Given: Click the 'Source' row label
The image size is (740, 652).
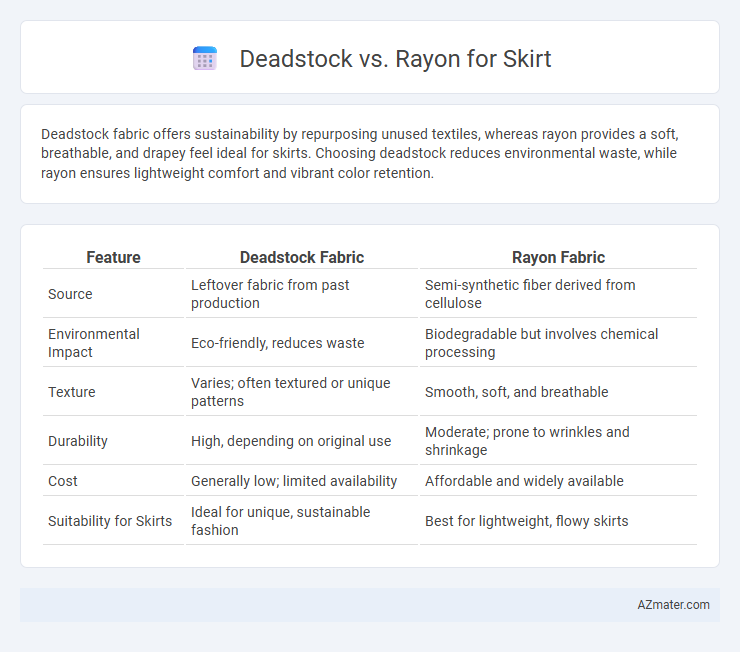Looking at the screenshot, I should 70,294.
